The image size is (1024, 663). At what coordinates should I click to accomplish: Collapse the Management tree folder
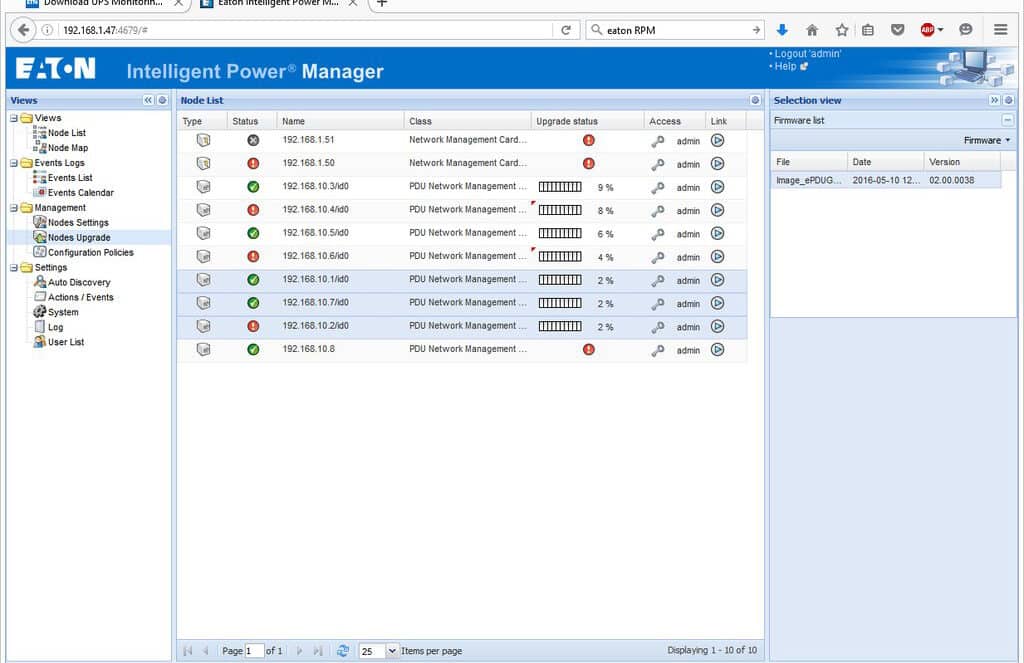[x=14, y=208]
